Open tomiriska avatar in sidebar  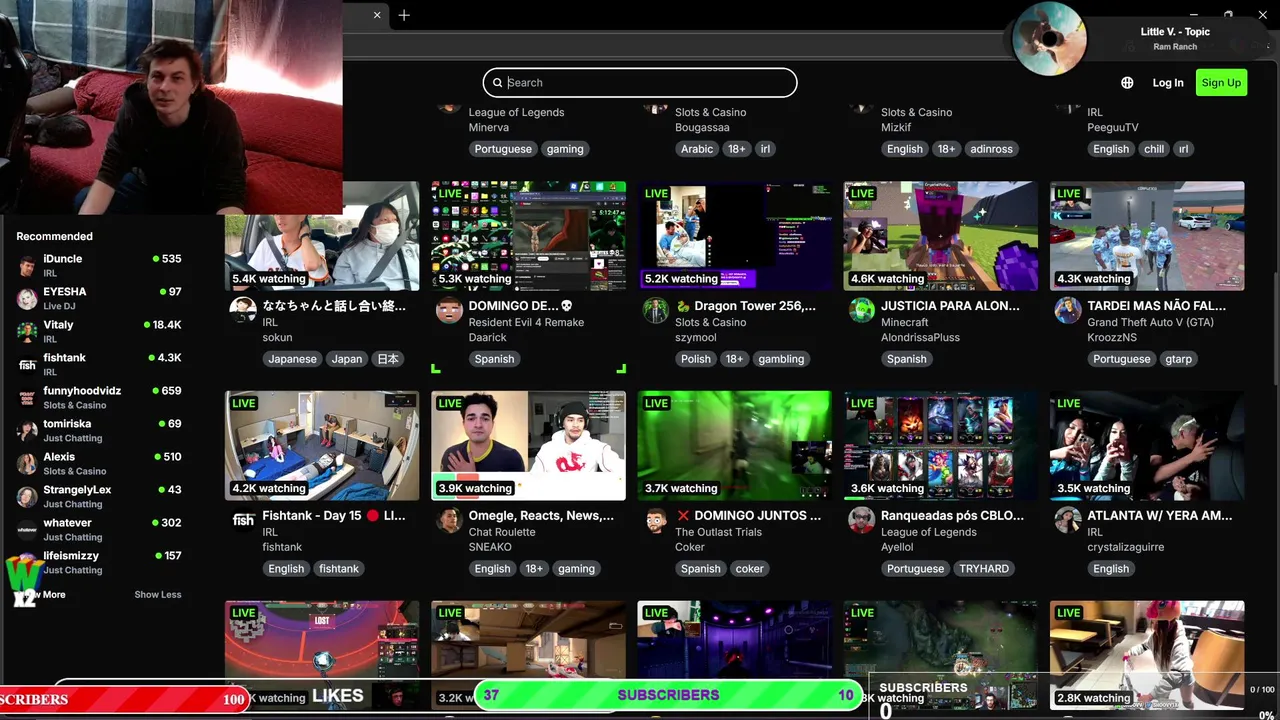click(27, 430)
